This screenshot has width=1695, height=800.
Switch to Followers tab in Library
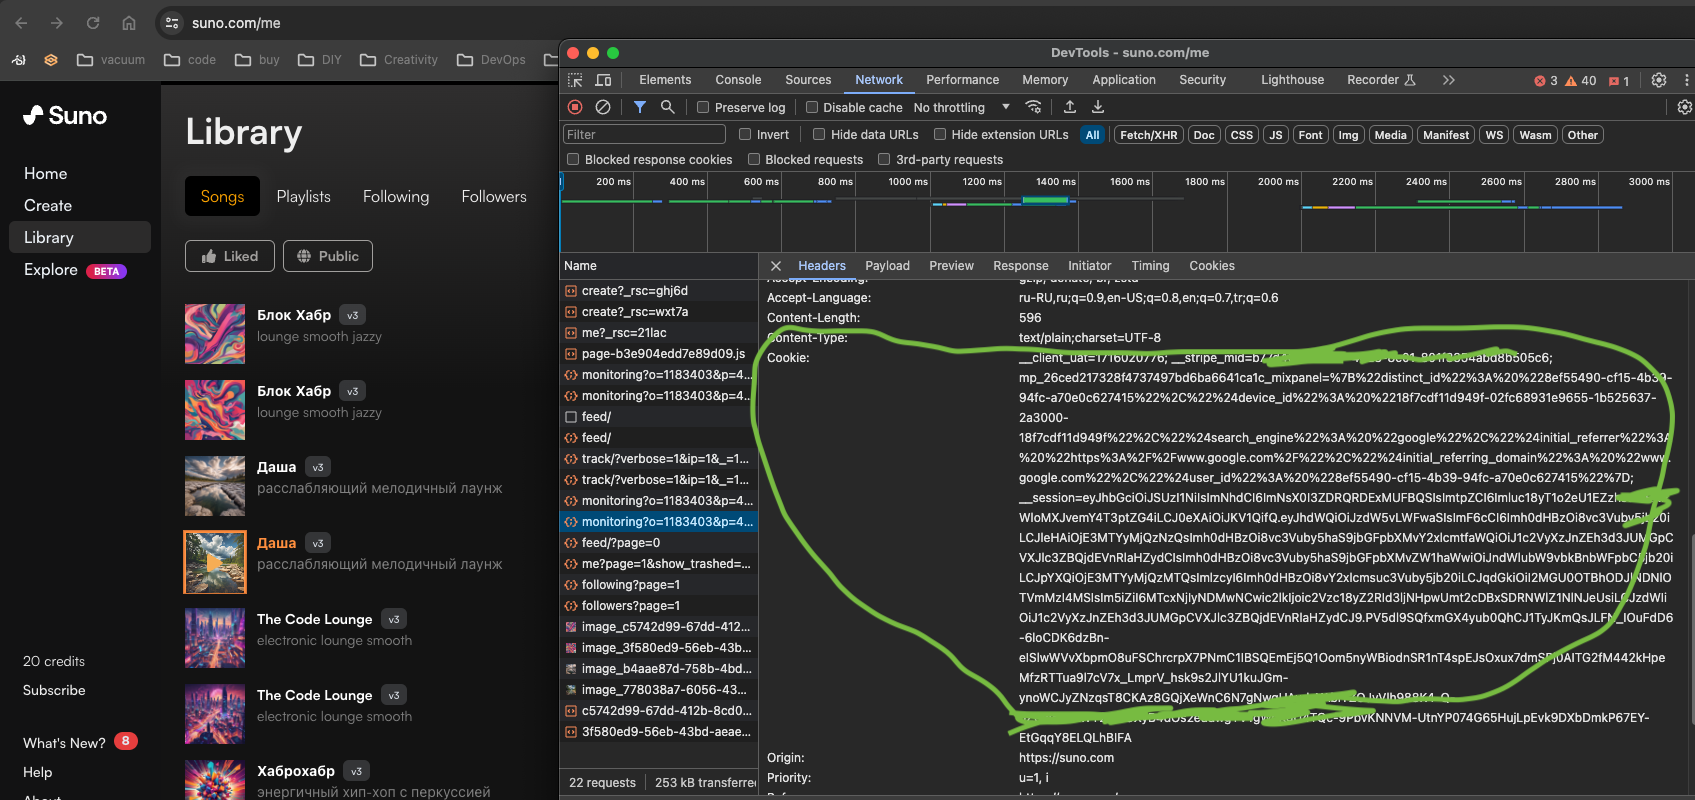coord(494,196)
